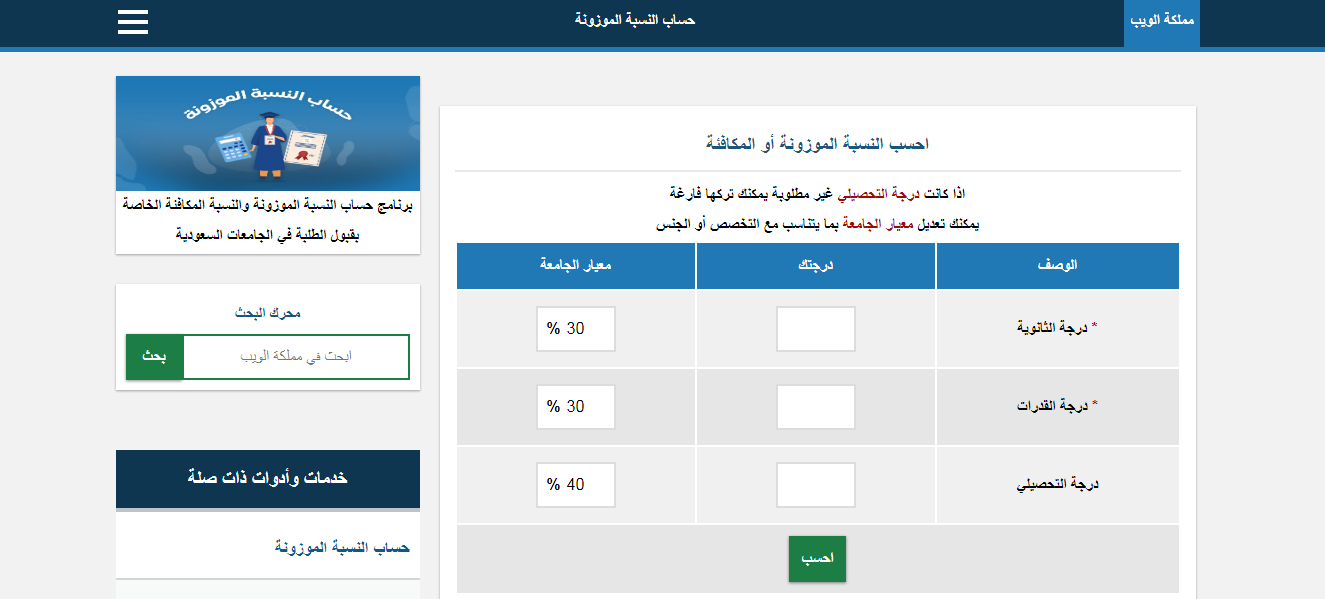
Task: Click the مملكة الويب site logo tab
Action: (x=1161, y=22)
